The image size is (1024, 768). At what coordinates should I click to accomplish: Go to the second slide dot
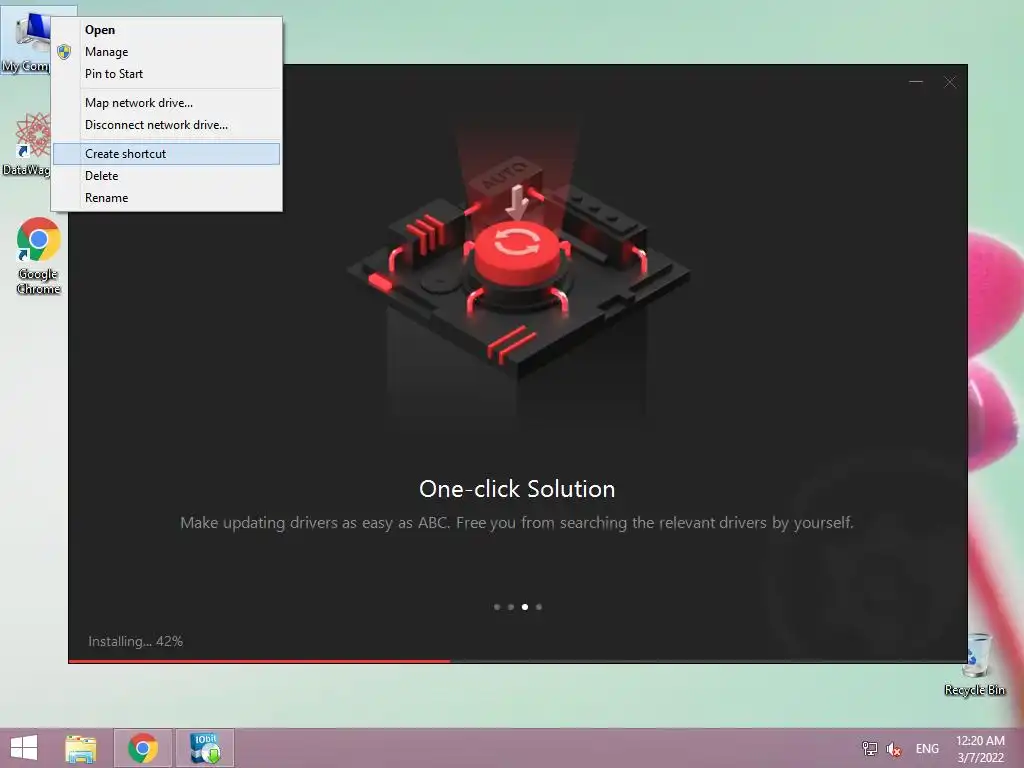(x=511, y=607)
